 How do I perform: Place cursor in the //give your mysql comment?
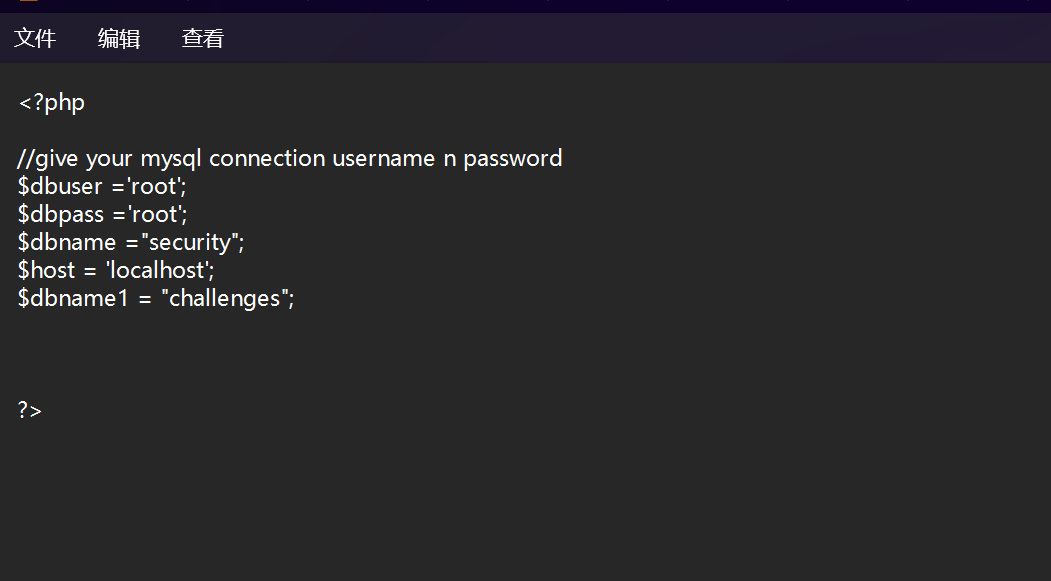290,159
